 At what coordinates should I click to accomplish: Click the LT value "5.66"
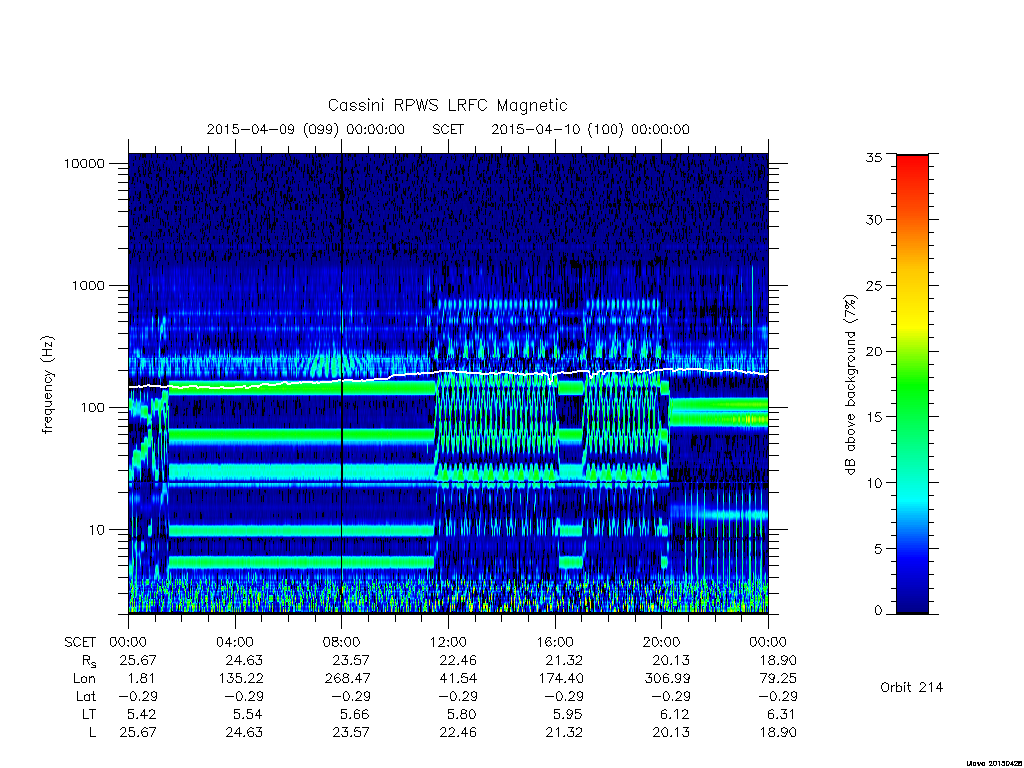355,714
